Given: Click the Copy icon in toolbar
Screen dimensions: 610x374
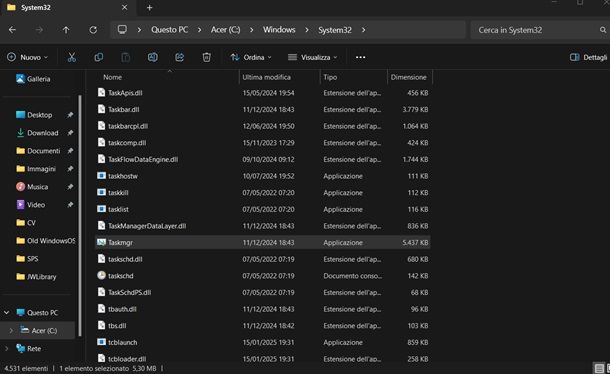Looking at the screenshot, I should pyautogui.click(x=99, y=57).
